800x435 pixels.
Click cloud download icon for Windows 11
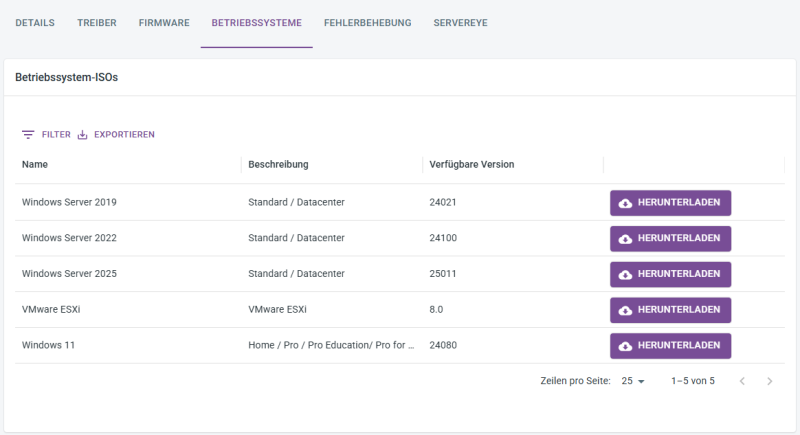tap(626, 346)
